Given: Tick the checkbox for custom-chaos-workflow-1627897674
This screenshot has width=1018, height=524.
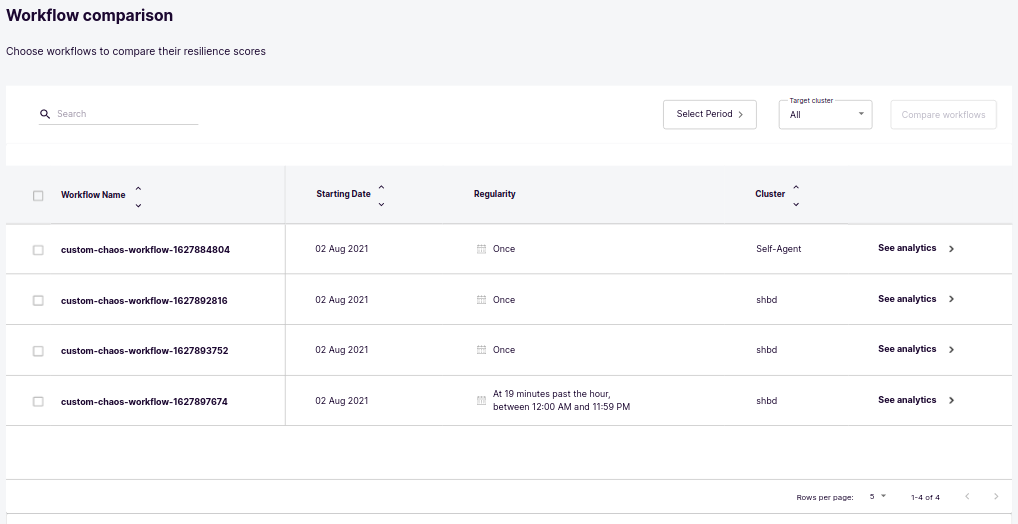Looking at the screenshot, I should pos(38,401).
